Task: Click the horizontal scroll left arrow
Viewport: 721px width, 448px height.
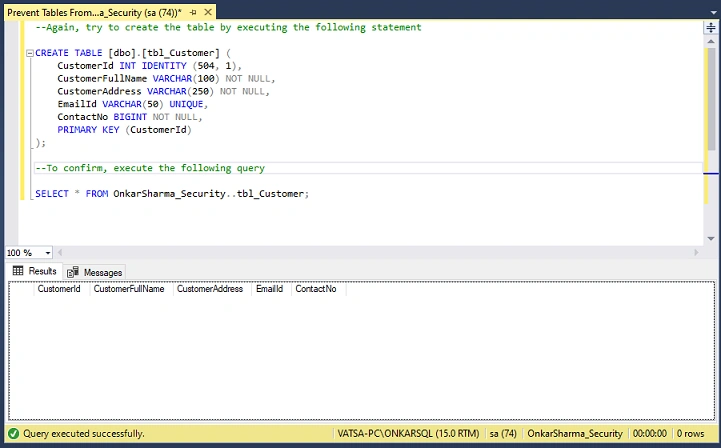Action: coord(60,253)
